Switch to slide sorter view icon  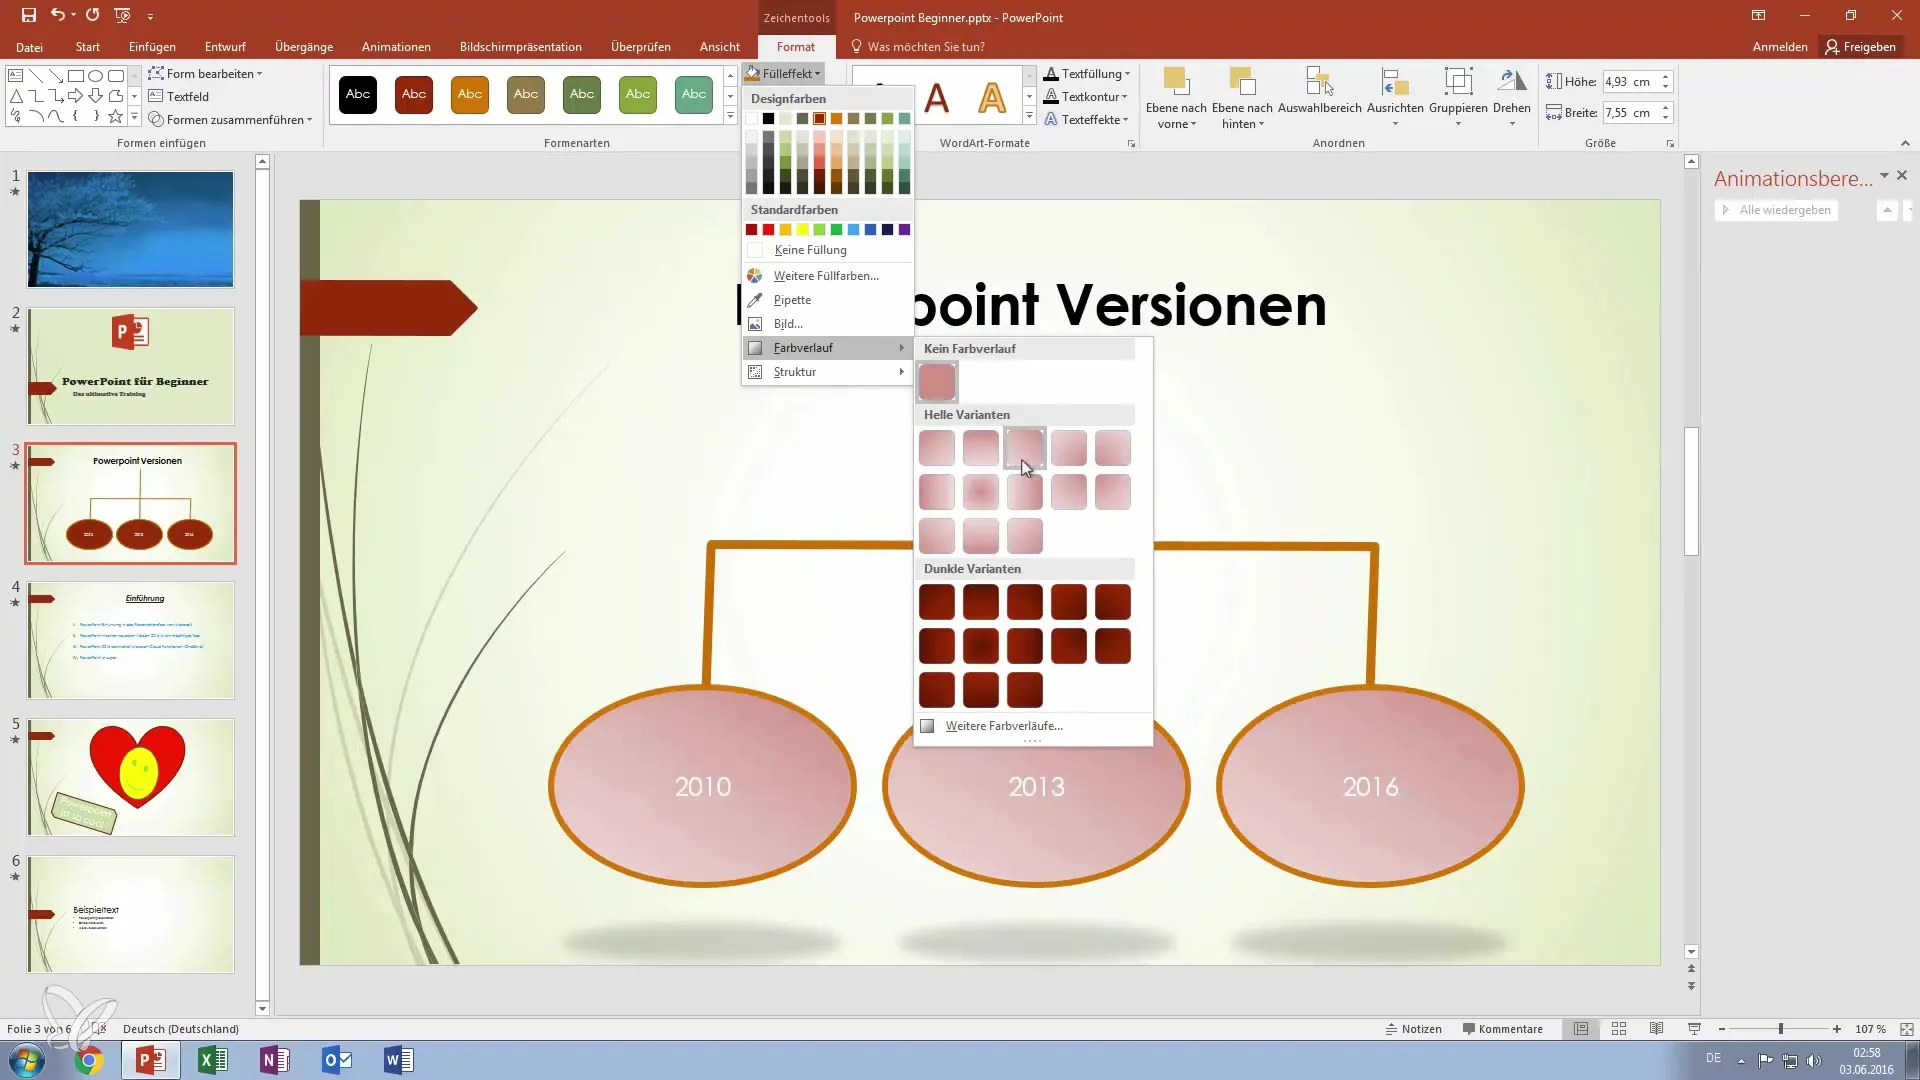[x=1619, y=1029]
